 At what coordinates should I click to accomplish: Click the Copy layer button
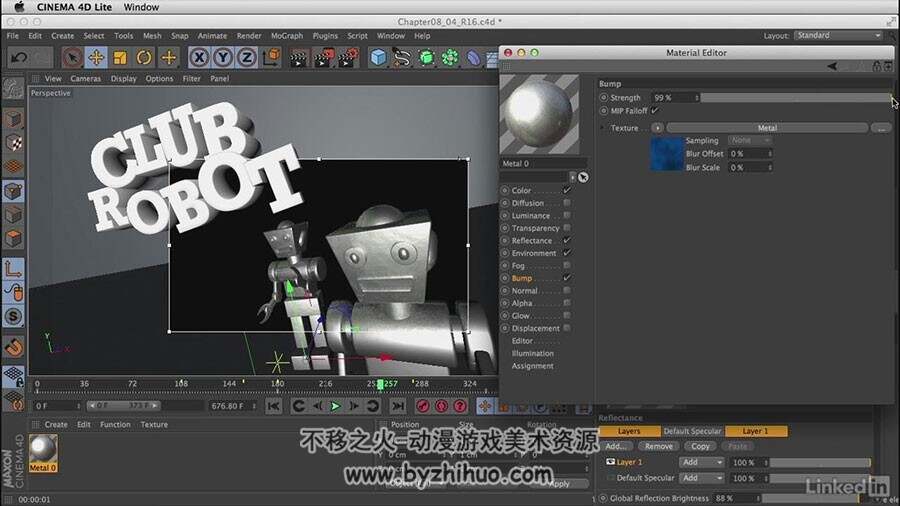point(700,446)
